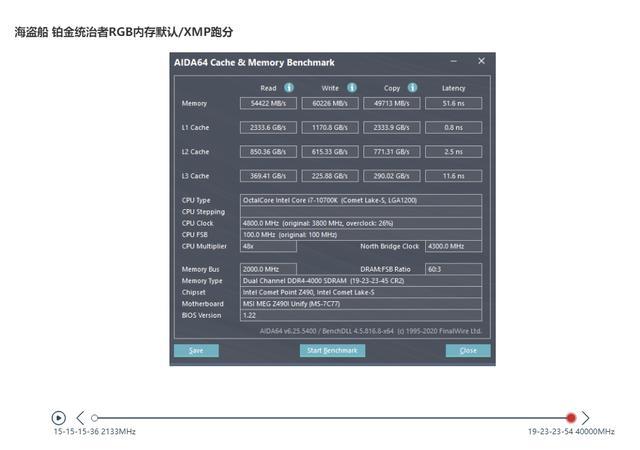Click Memory Write value 60226 MB/s
The height and width of the screenshot is (450, 640).
[330, 103]
